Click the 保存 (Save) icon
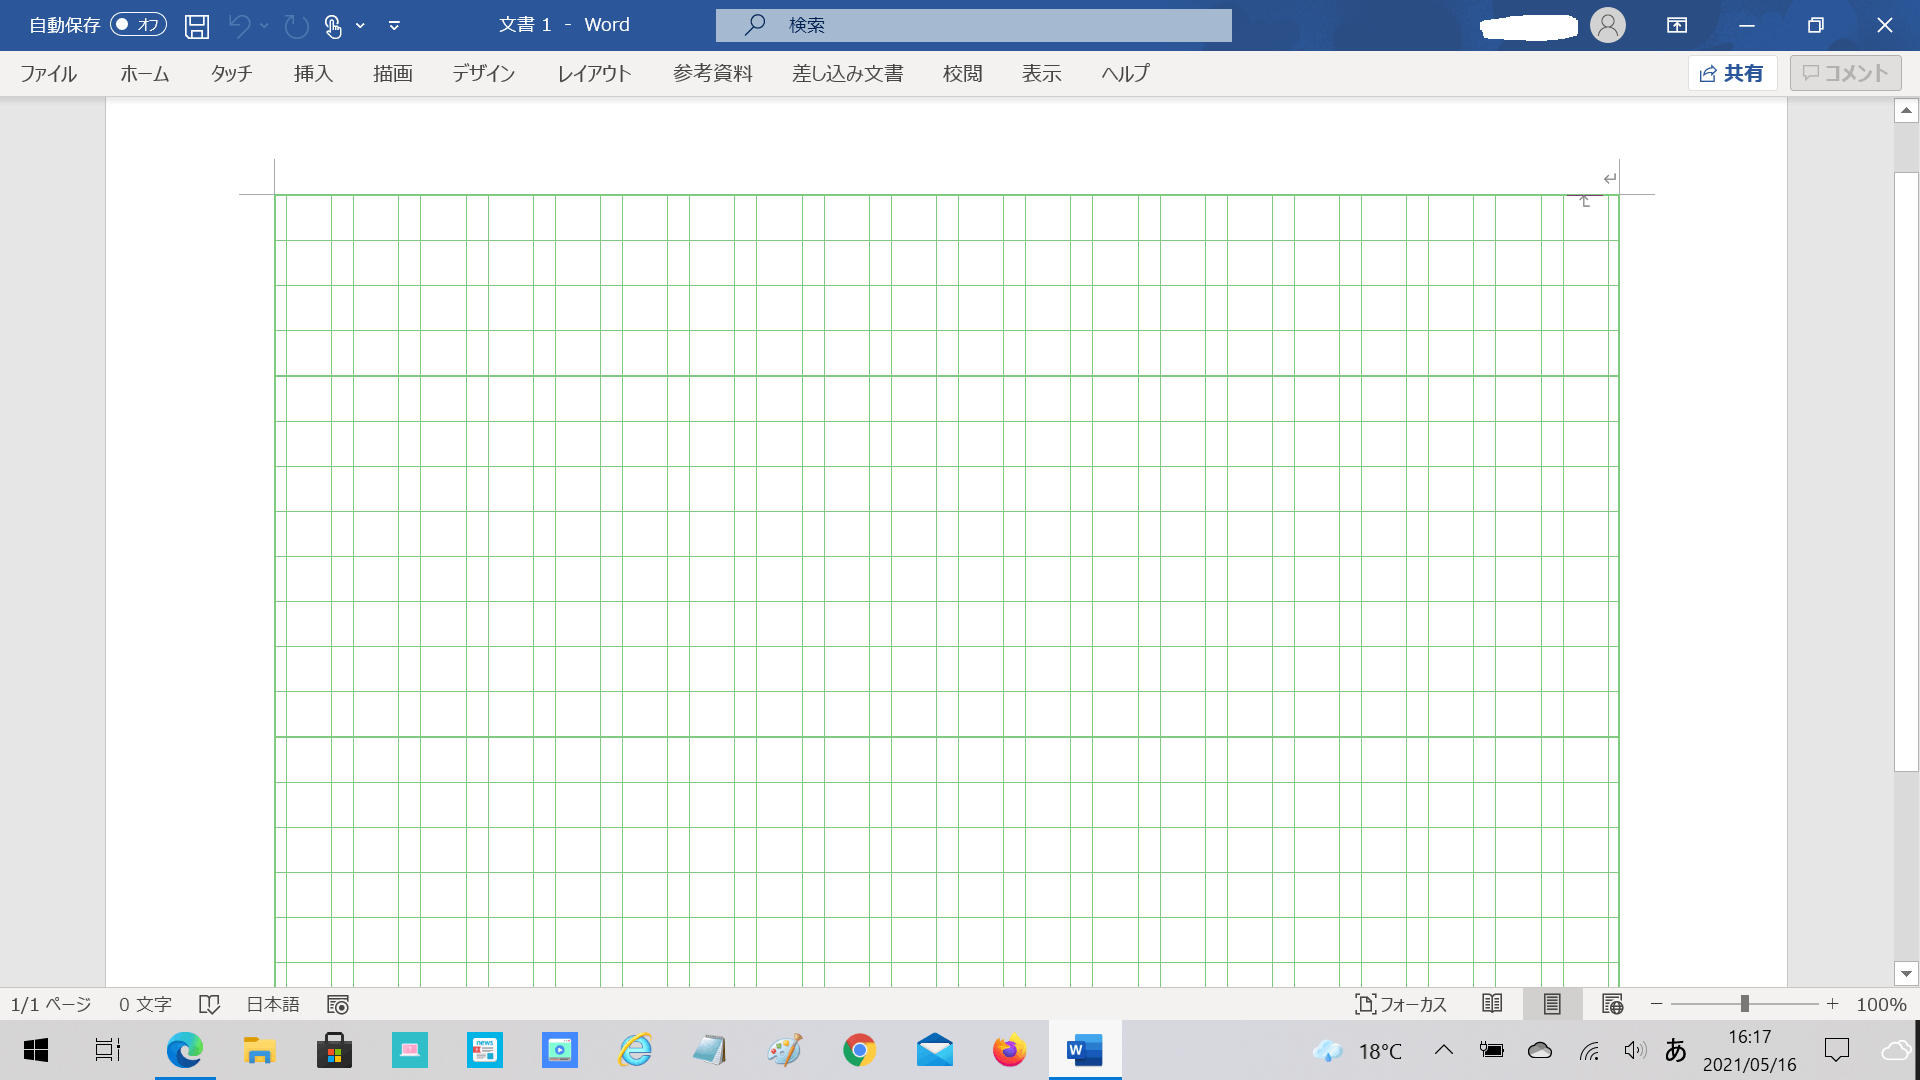The width and height of the screenshot is (1920, 1080). point(195,24)
